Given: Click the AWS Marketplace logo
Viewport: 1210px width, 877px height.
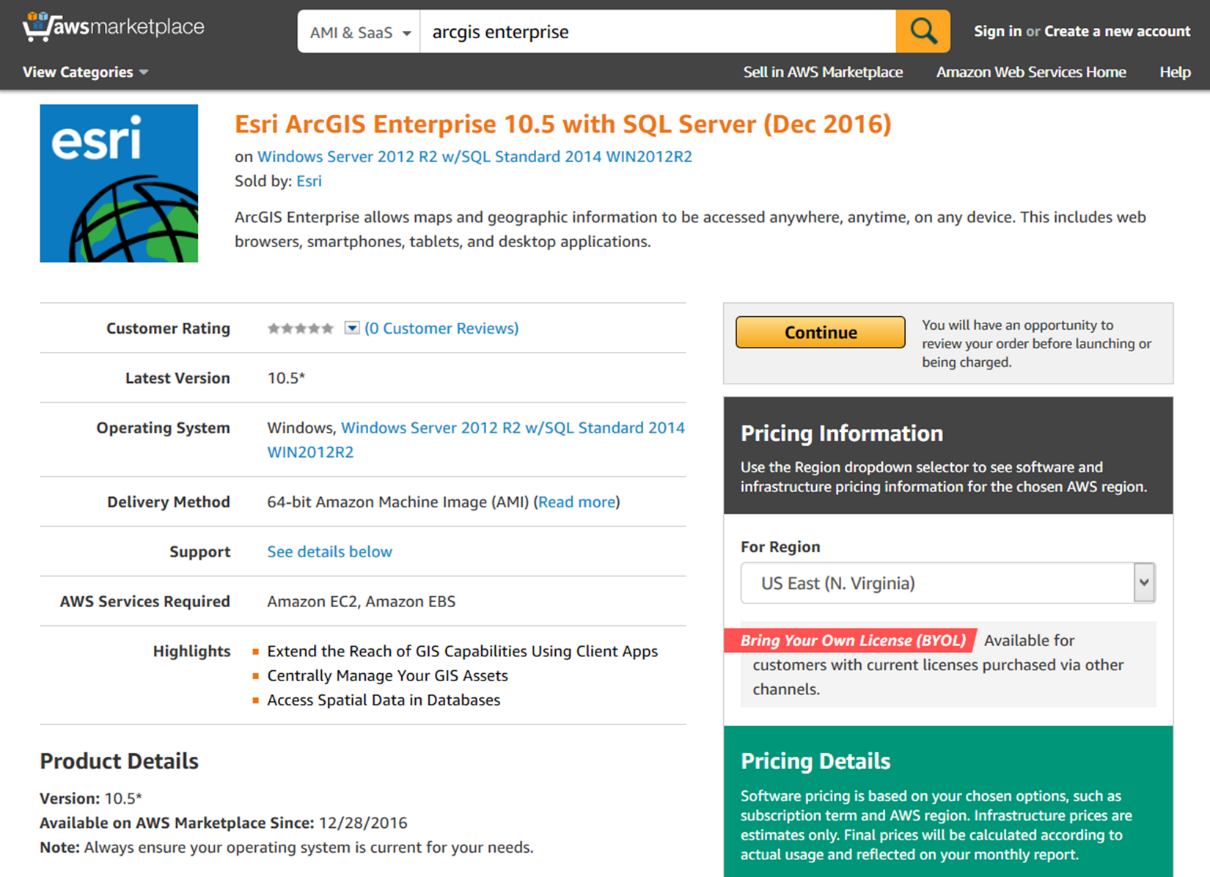Looking at the screenshot, I should (x=113, y=27).
